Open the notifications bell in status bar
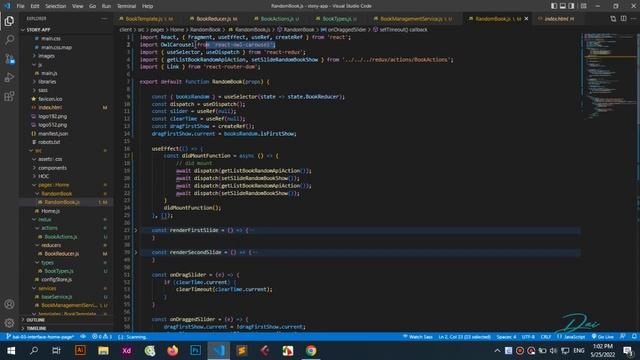 [634, 337]
